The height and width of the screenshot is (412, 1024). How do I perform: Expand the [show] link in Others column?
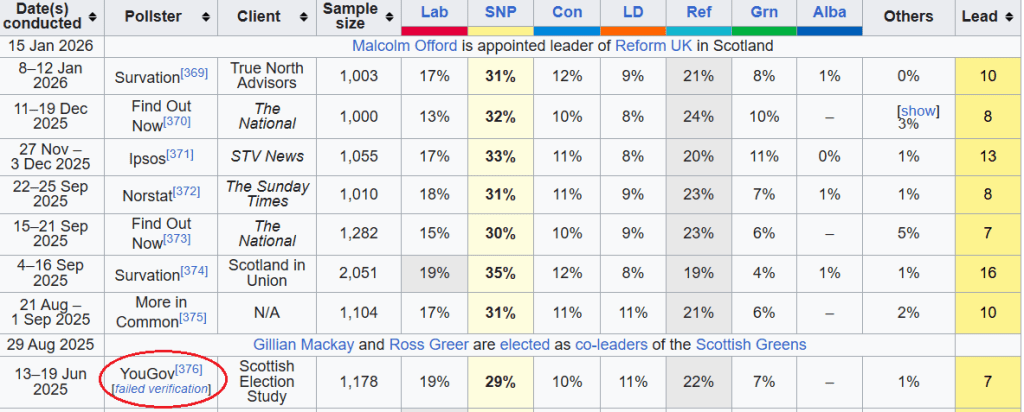[919, 110]
